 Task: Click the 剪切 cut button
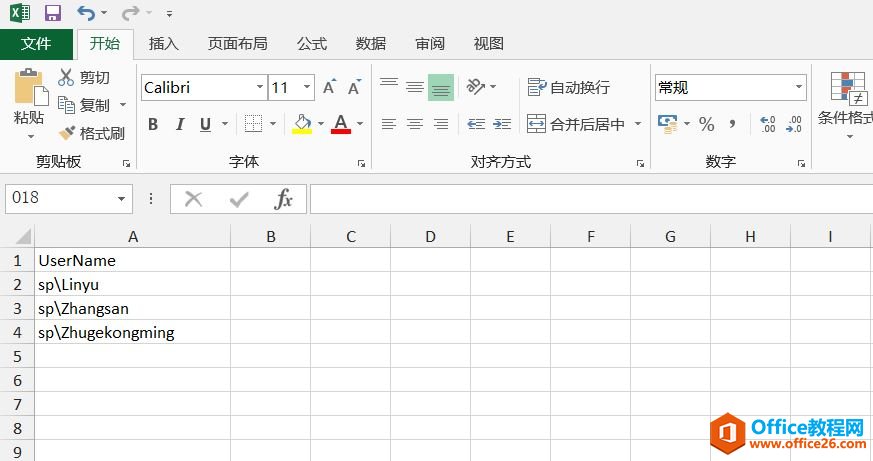point(84,77)
